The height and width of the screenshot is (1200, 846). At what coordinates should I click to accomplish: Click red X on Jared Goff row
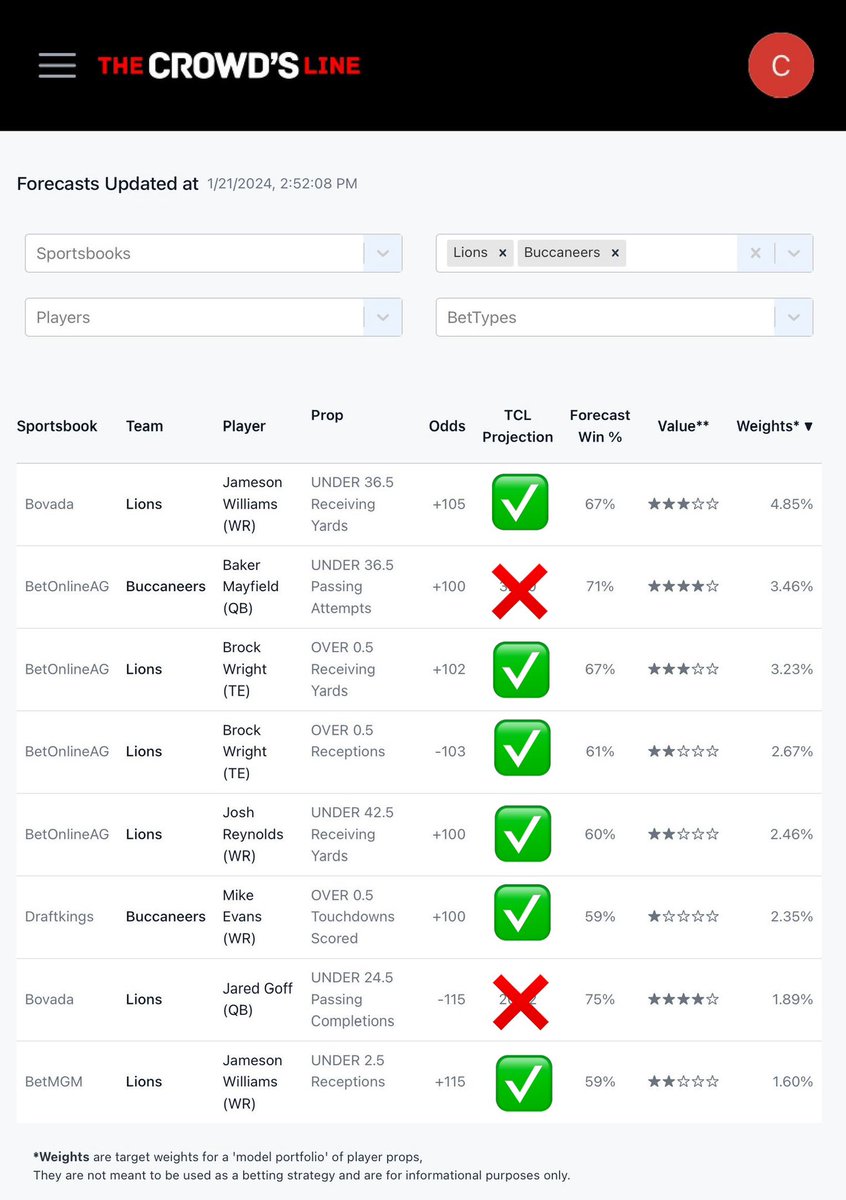pos(520,1001)
